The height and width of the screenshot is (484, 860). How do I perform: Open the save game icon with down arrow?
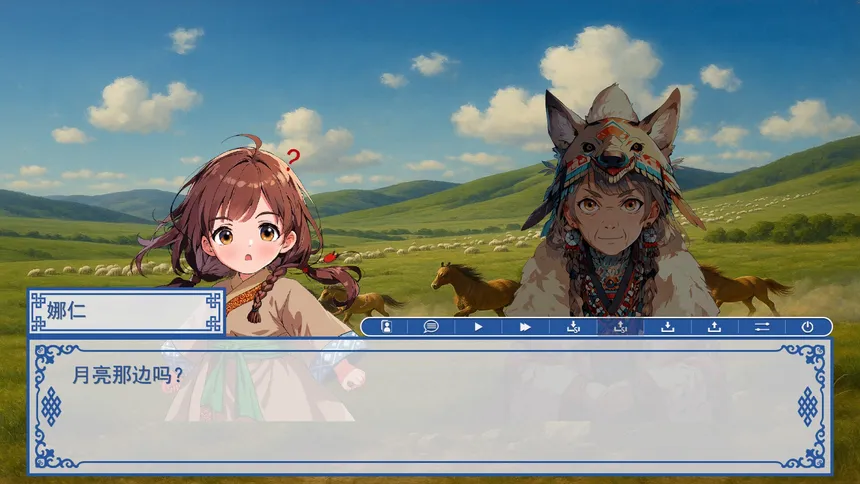tap(667, 327)
